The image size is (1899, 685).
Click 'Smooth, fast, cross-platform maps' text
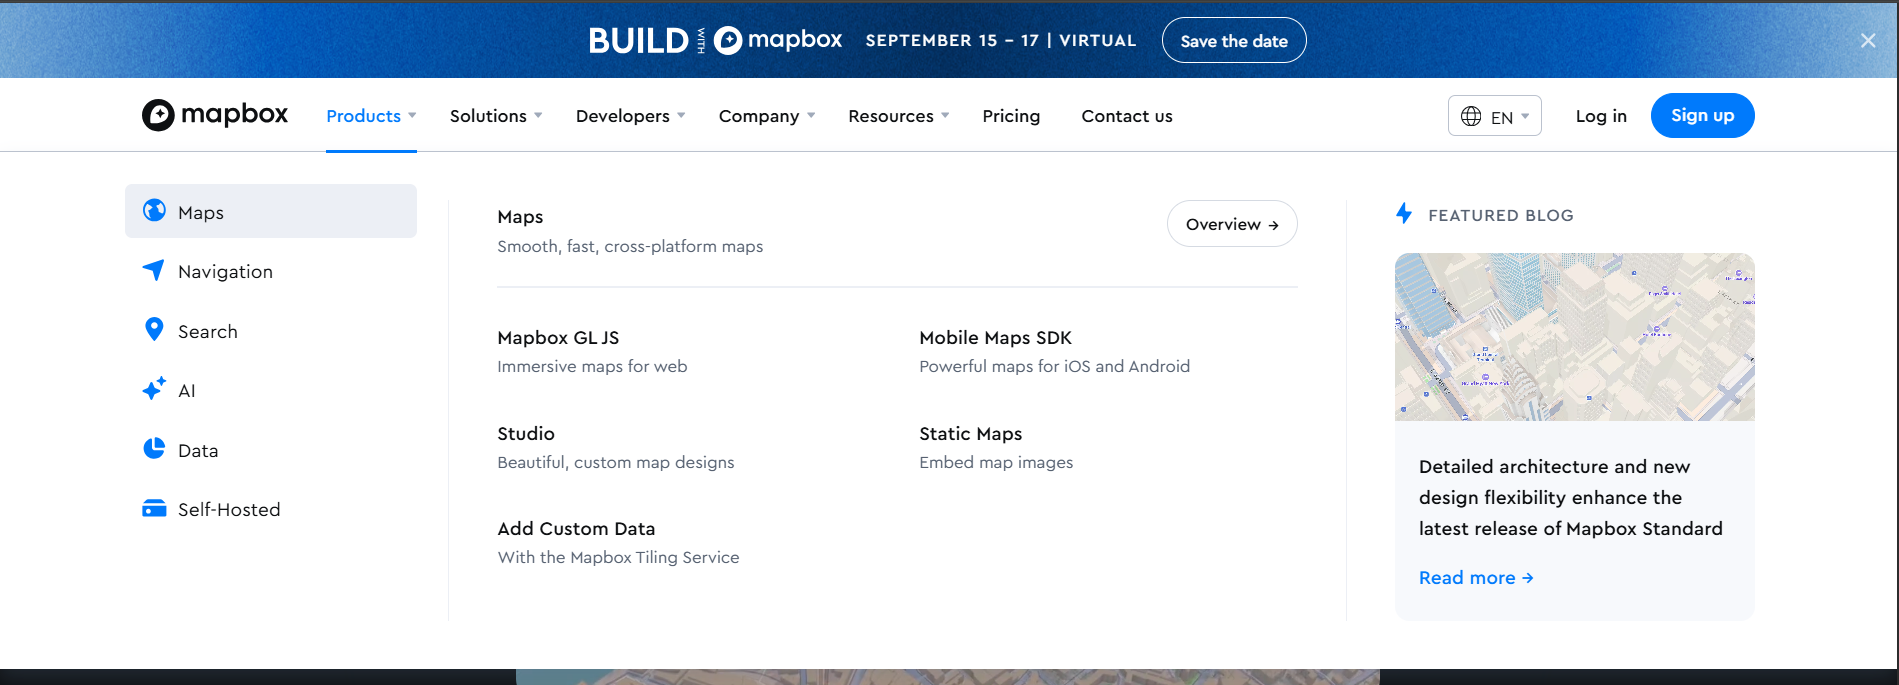pos(630,247)
